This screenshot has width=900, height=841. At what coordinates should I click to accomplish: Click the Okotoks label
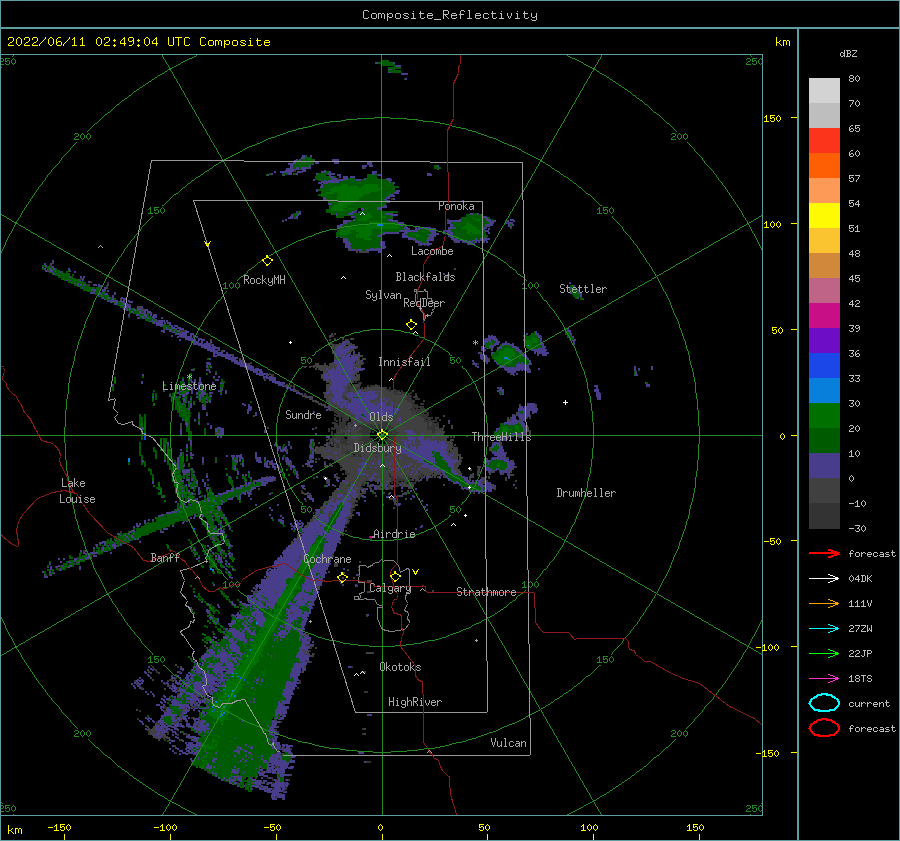click(400, 667)
